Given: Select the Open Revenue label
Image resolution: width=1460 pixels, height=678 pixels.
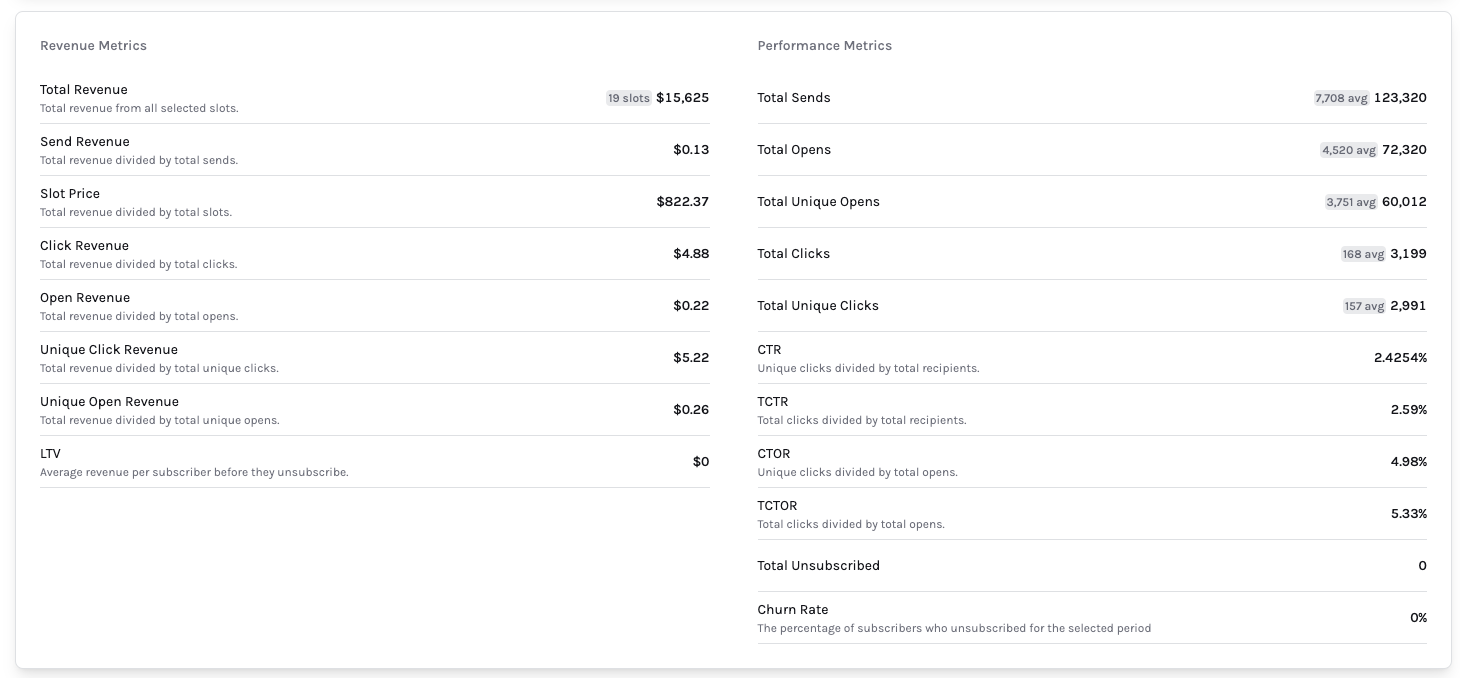Looking at the screenshot, I should click(x=85, y=298).
